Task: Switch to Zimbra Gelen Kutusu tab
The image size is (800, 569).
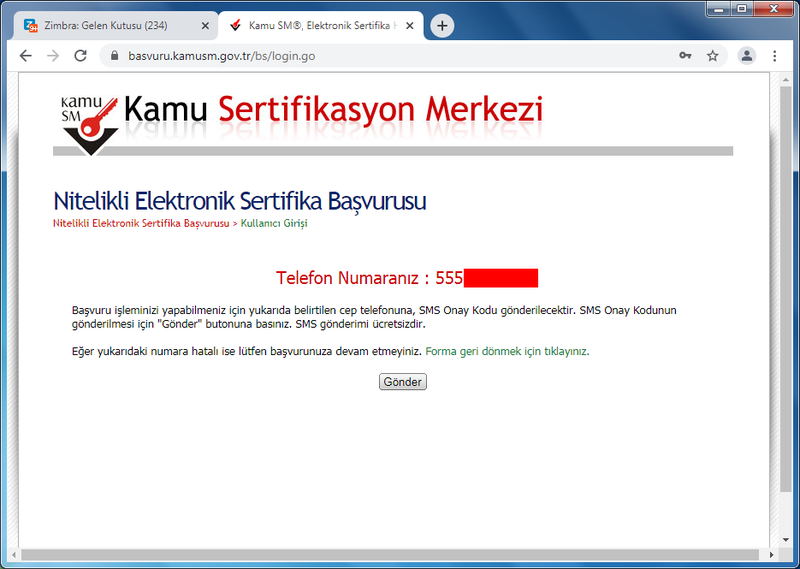Action: click(110, 25)
